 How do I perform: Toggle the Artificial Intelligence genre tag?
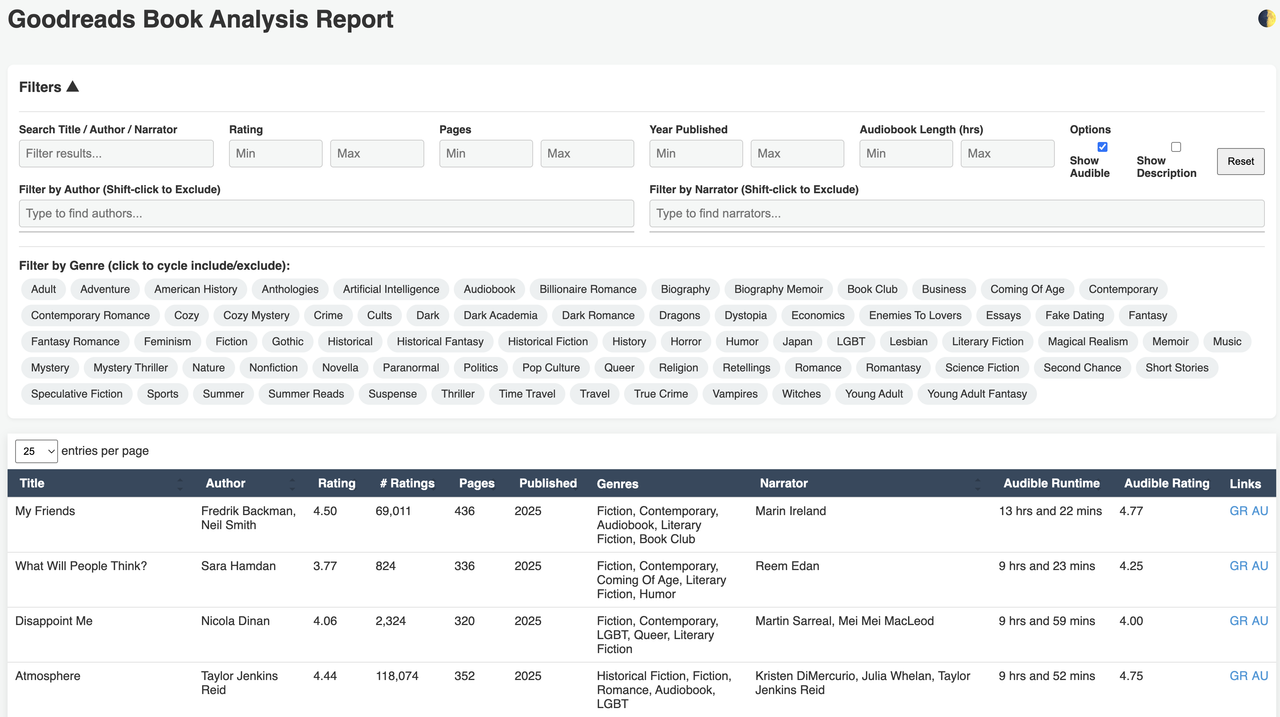tap(391, 289)
